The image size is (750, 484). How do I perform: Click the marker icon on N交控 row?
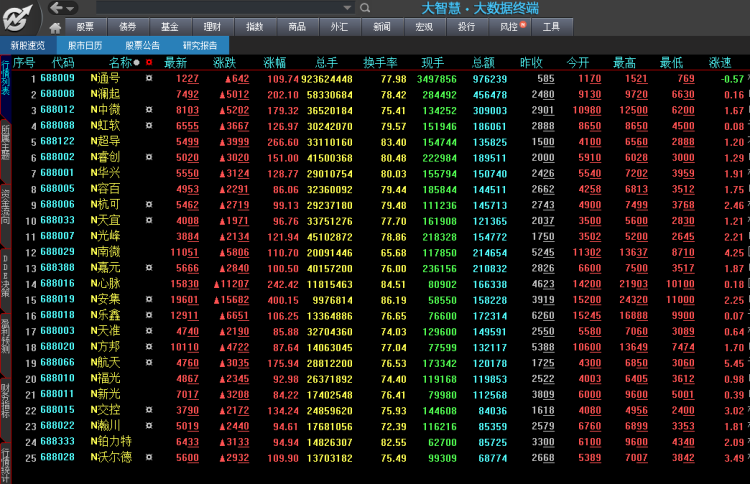(149, 409)
